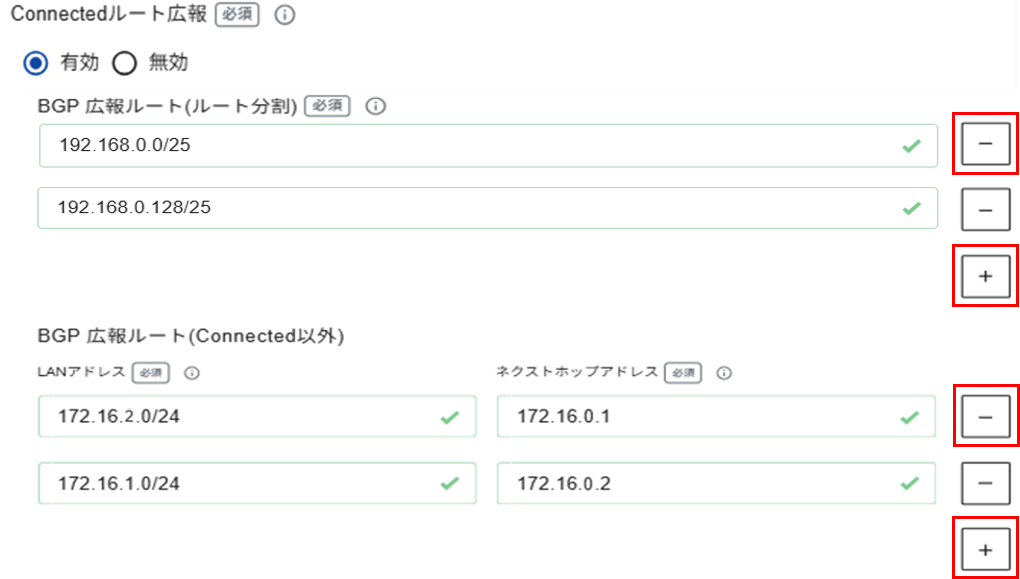Click info icon next to Connectedルート広報

[284, 16]
